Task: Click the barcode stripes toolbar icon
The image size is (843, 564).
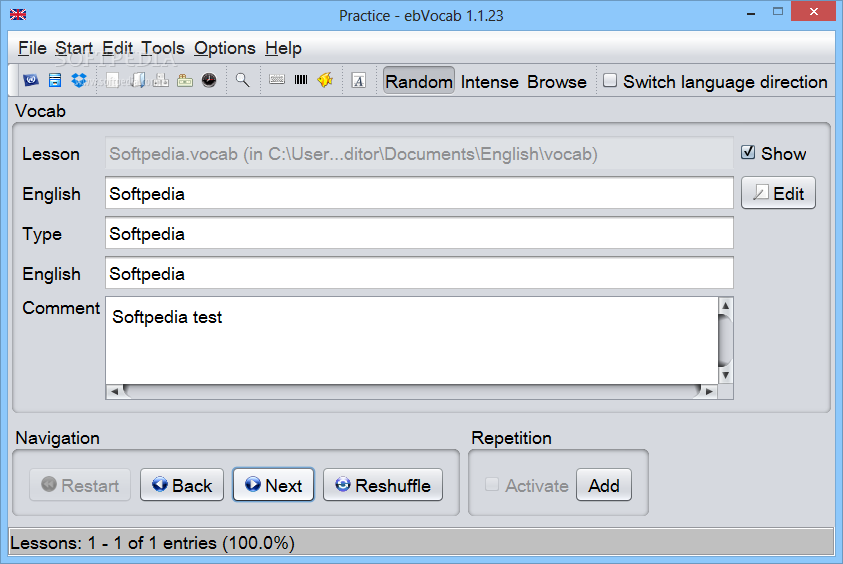Action: pyautogui.click(x=301, y=80)
